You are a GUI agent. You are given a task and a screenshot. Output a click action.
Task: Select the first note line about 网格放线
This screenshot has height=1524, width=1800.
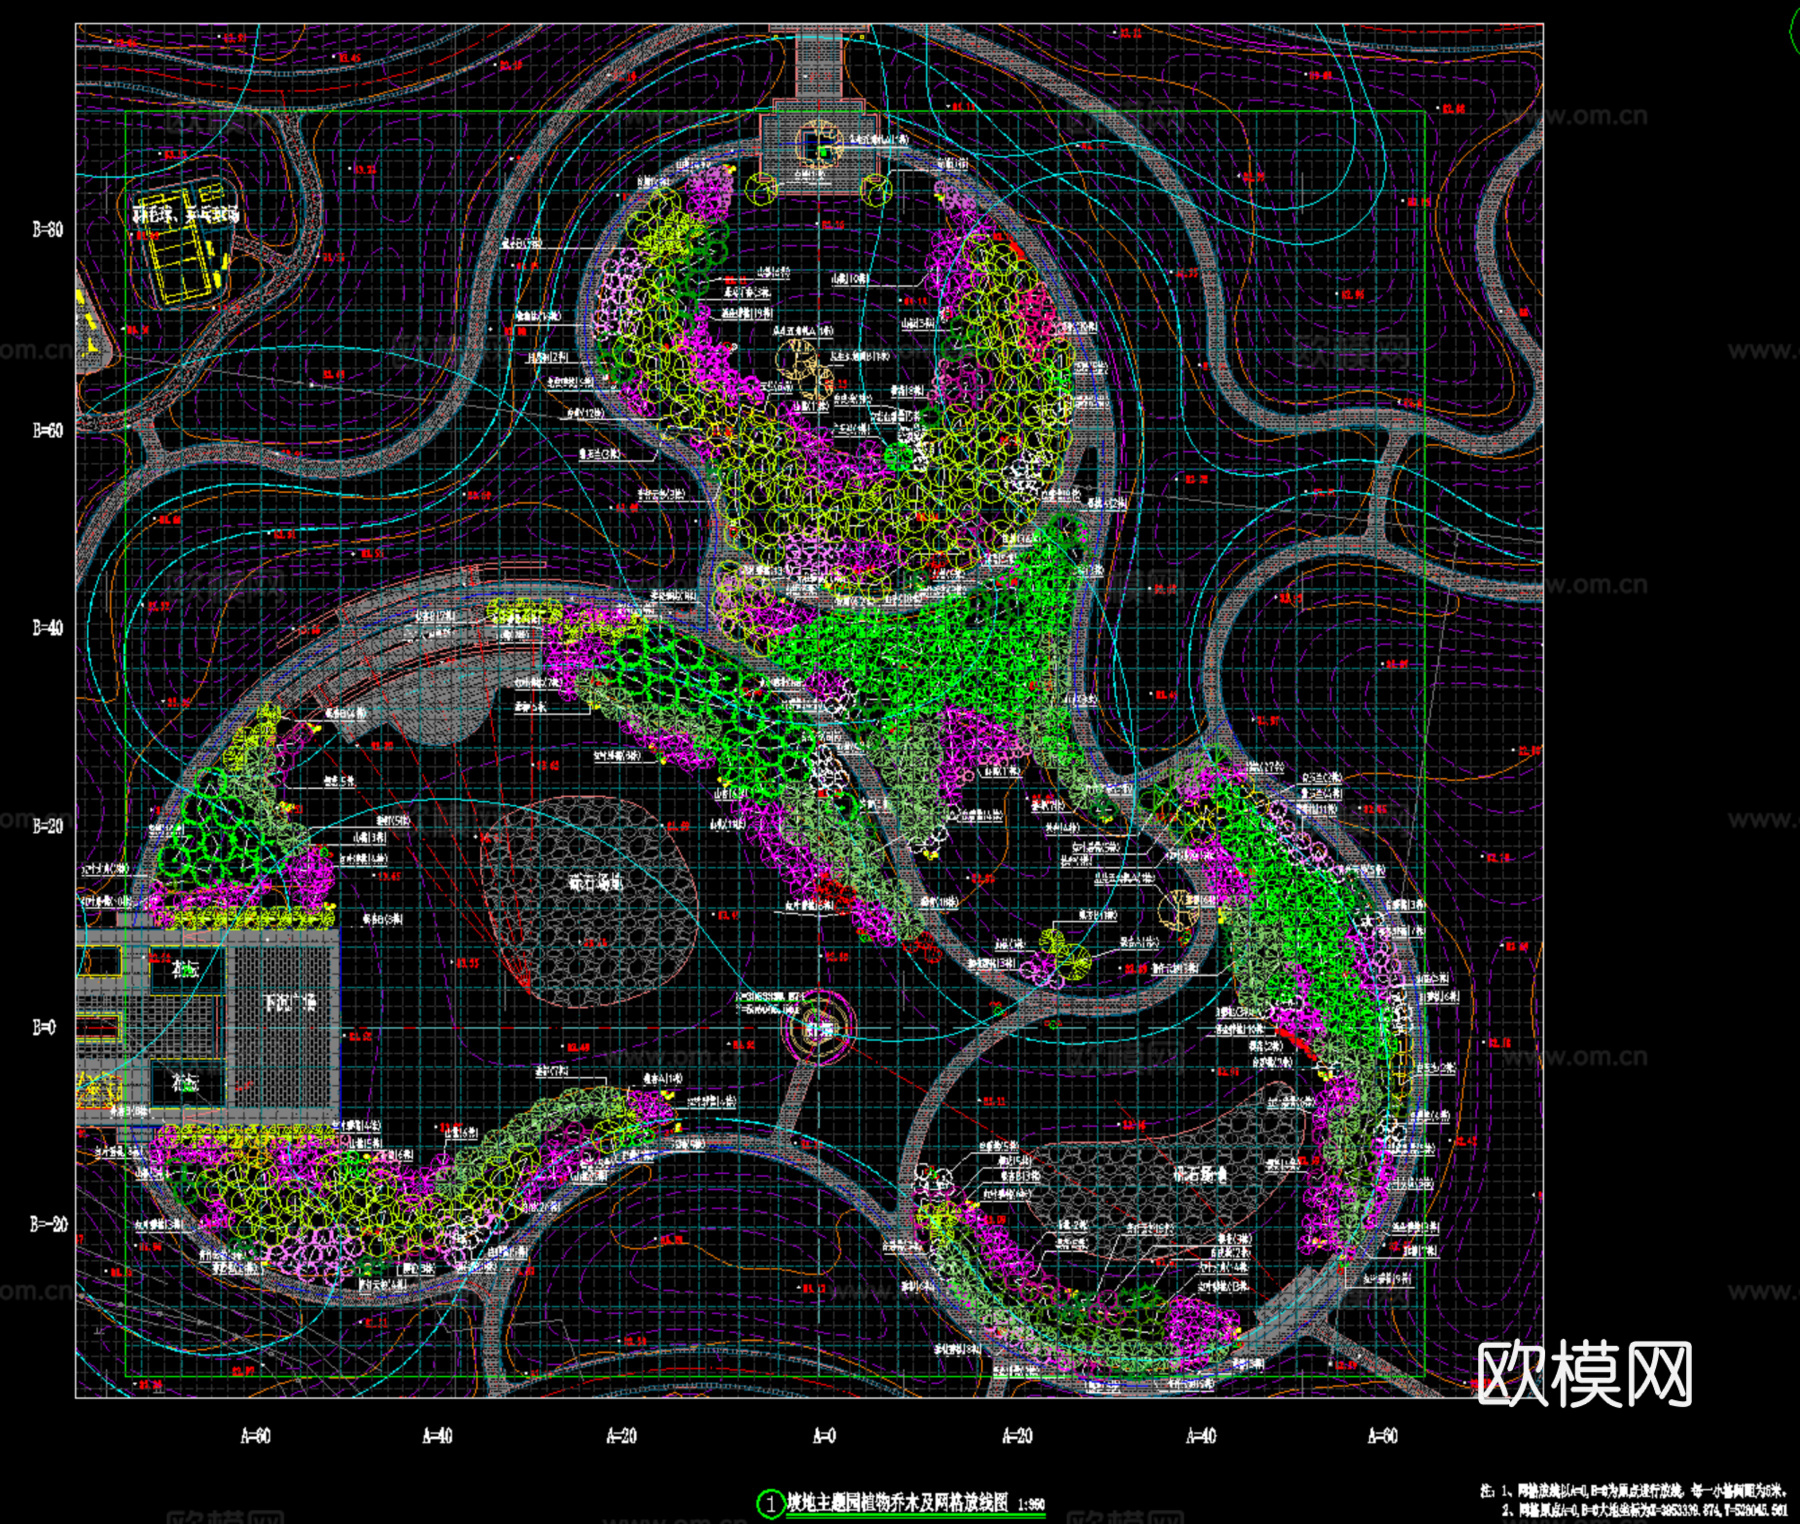pyautogui.click(x=1634, y=1491)
